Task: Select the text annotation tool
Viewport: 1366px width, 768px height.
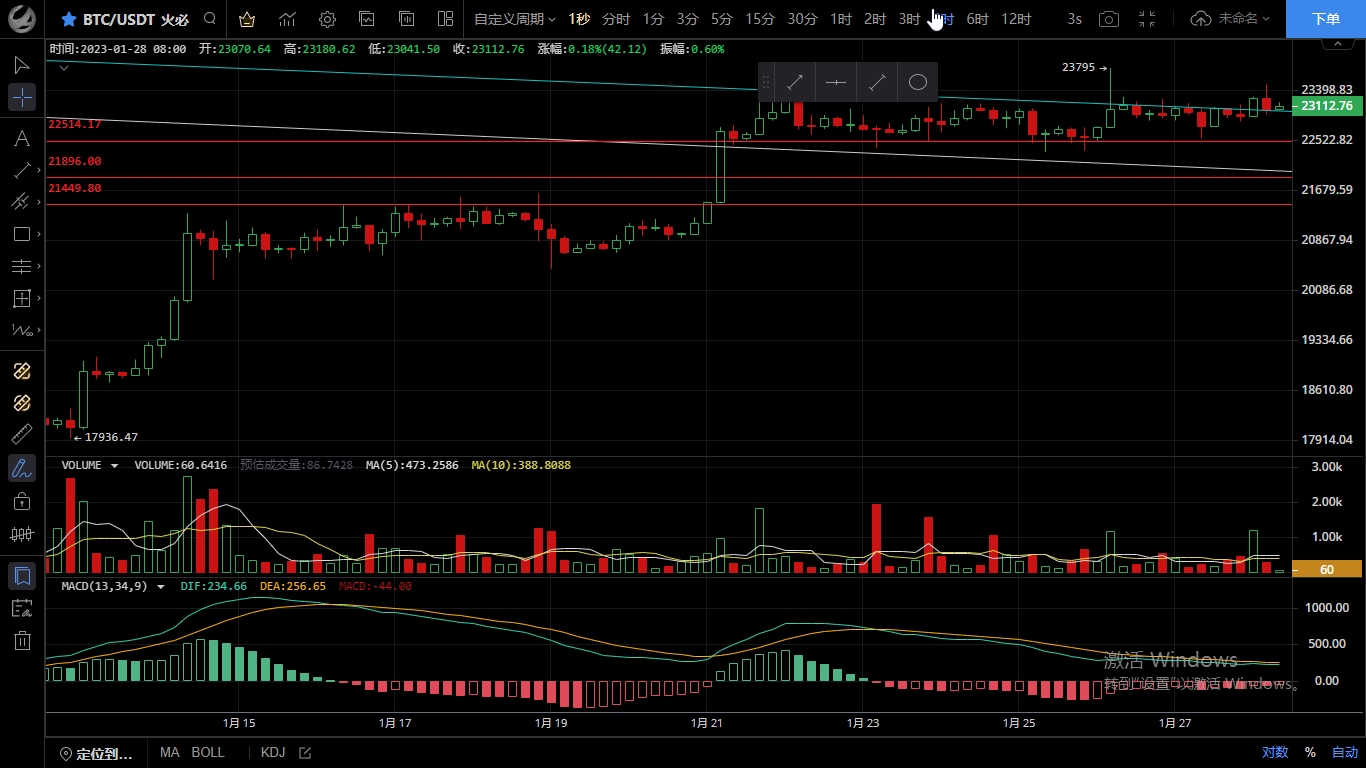Action: click(22, 138)
